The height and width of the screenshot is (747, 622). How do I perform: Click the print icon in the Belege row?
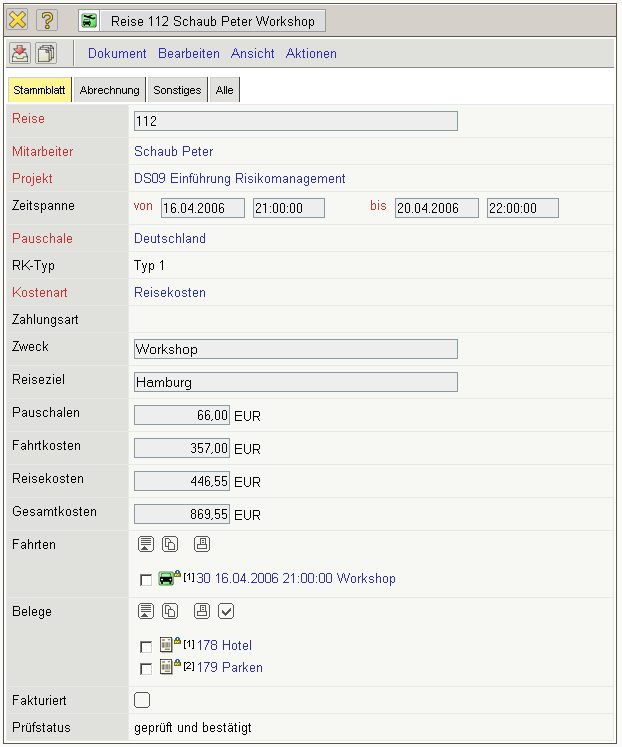202,611
